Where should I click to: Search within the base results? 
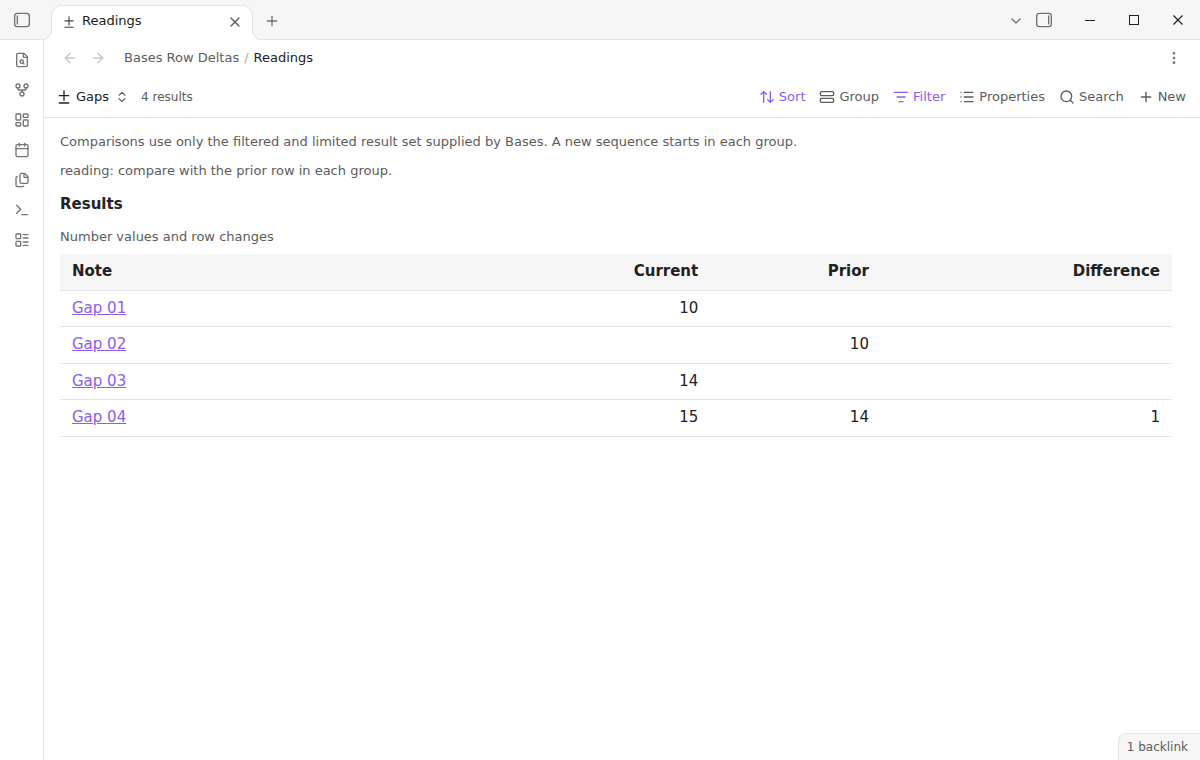[1091, 97]
